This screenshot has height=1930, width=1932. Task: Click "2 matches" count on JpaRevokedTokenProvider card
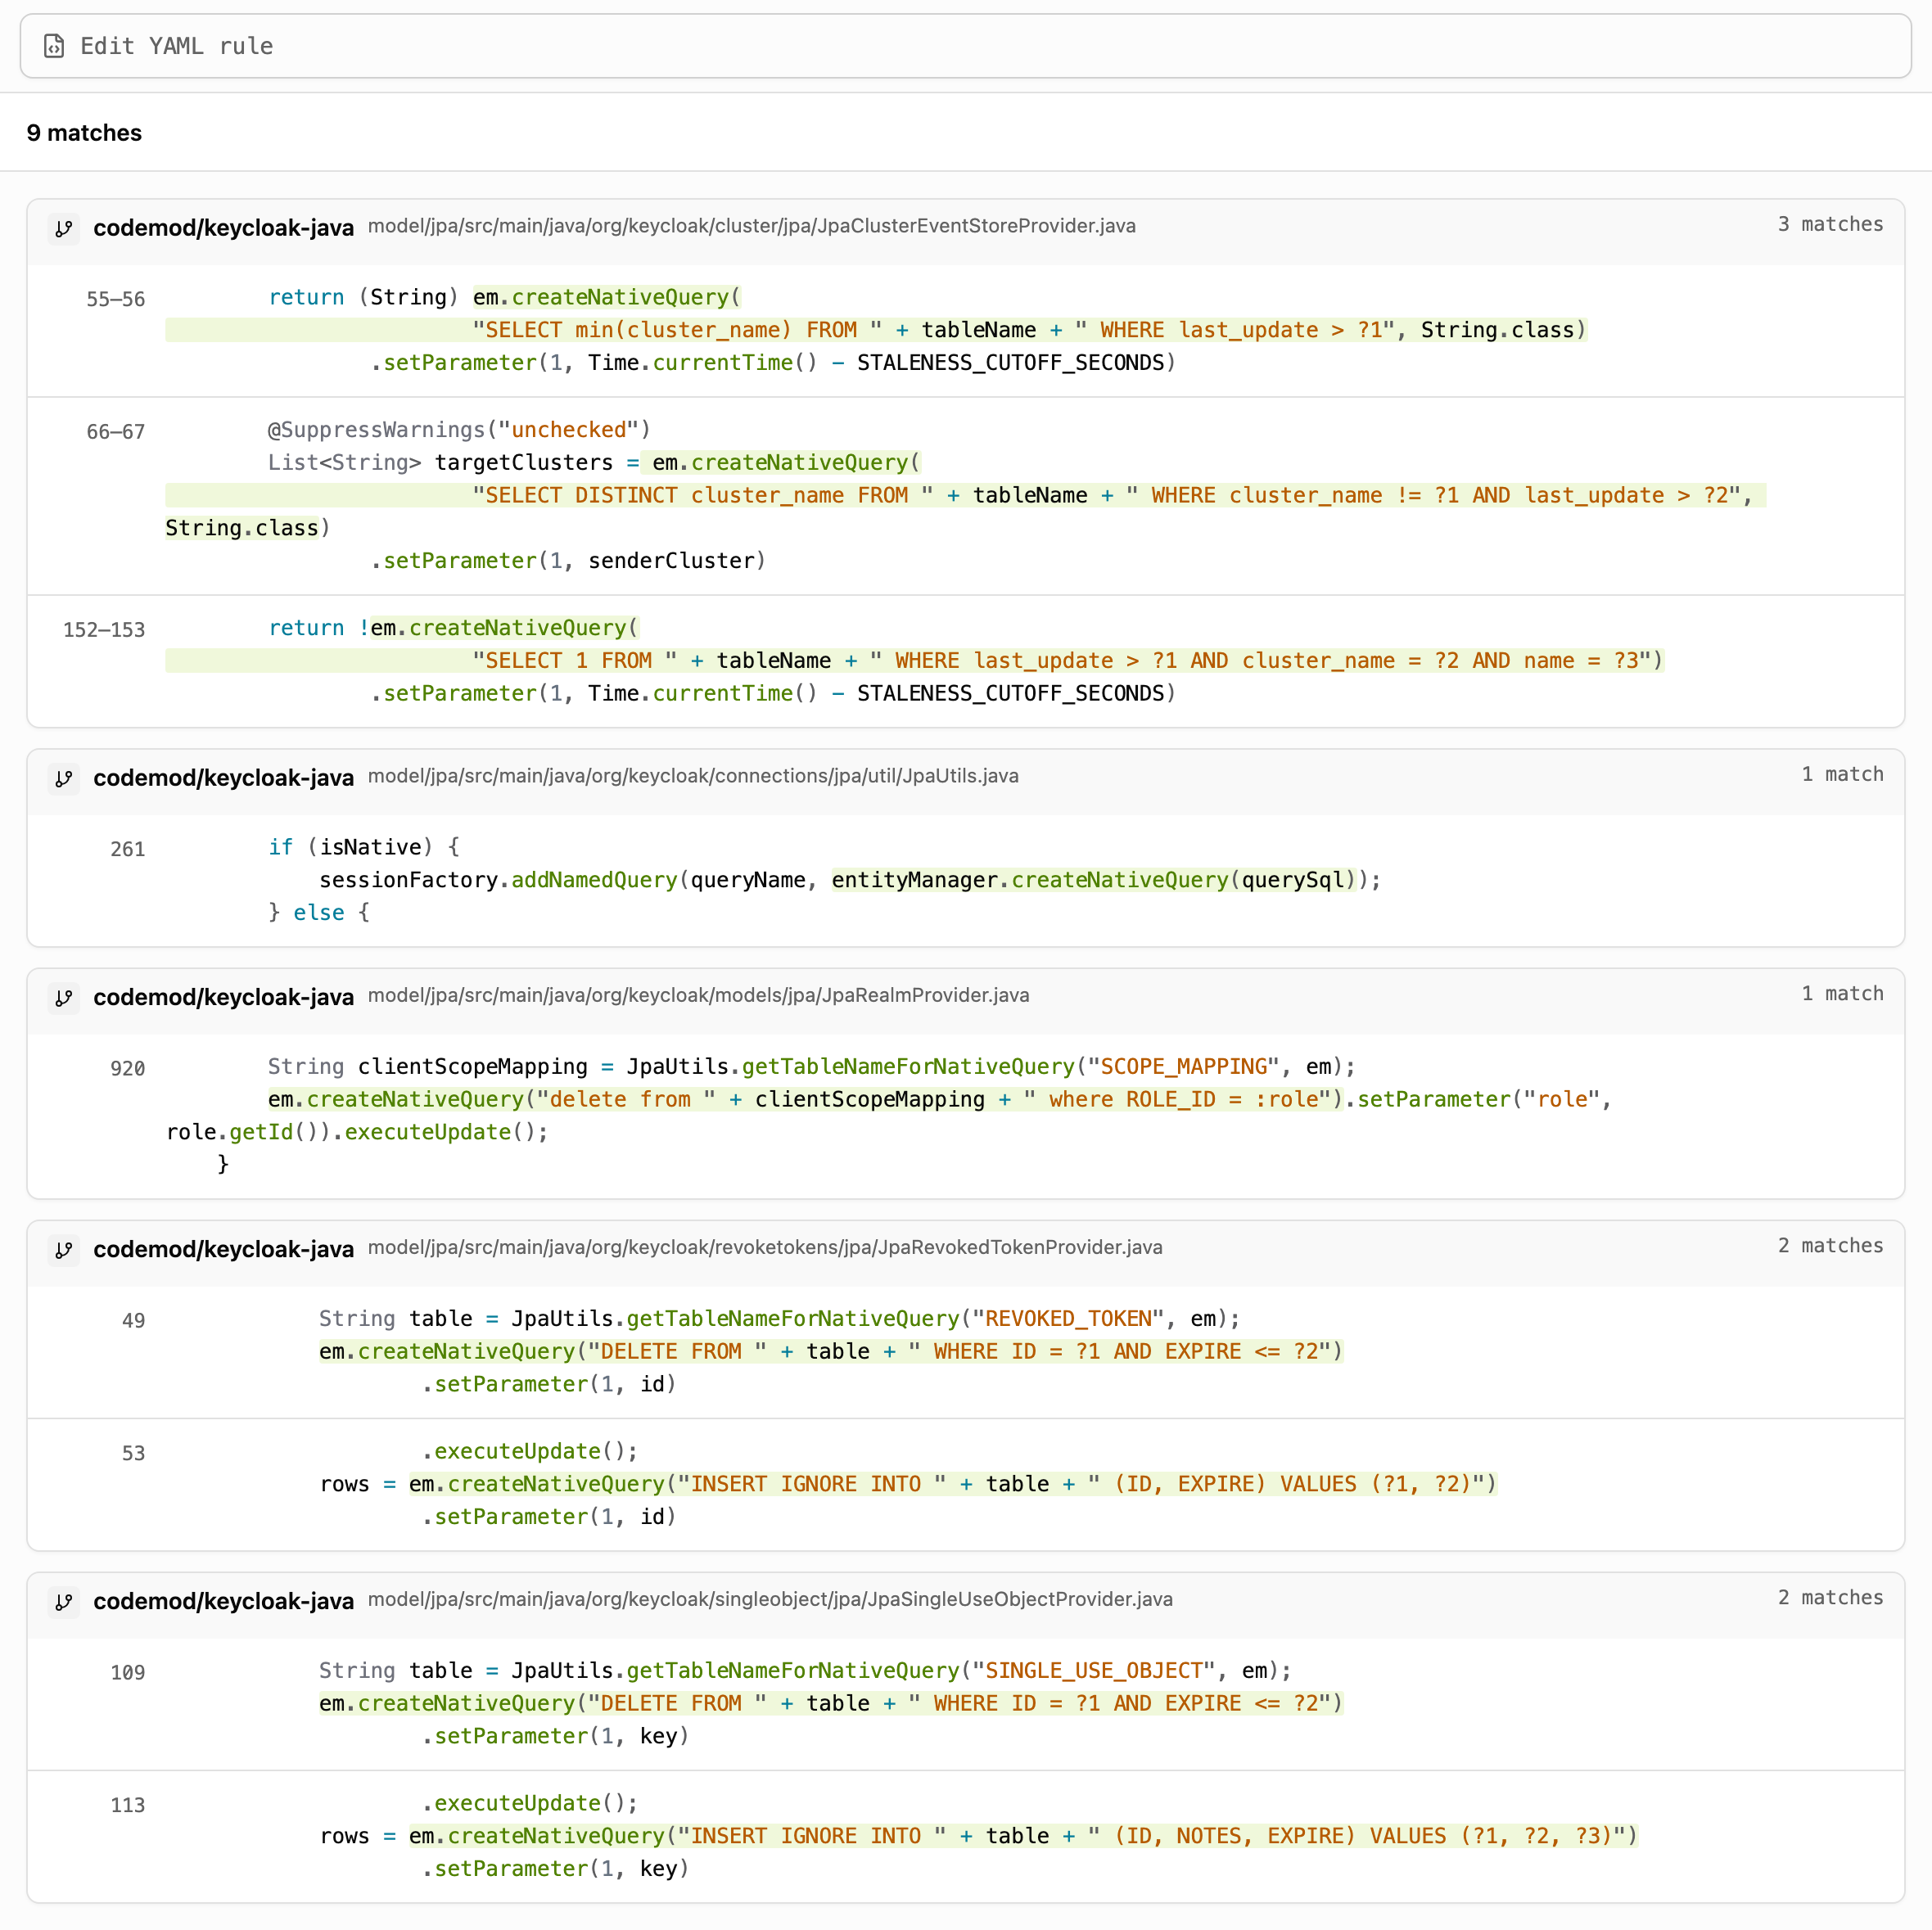tap(1830, 1245)
